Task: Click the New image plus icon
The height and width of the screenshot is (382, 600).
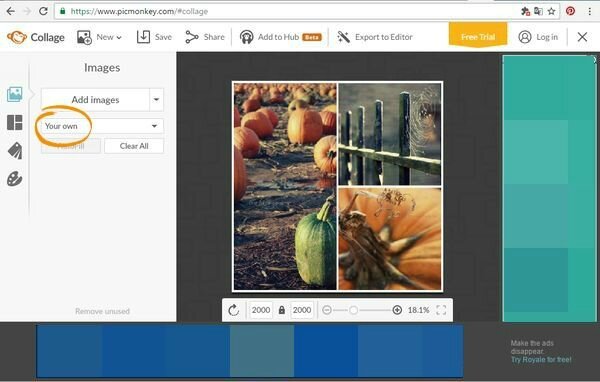Action: 84,38
